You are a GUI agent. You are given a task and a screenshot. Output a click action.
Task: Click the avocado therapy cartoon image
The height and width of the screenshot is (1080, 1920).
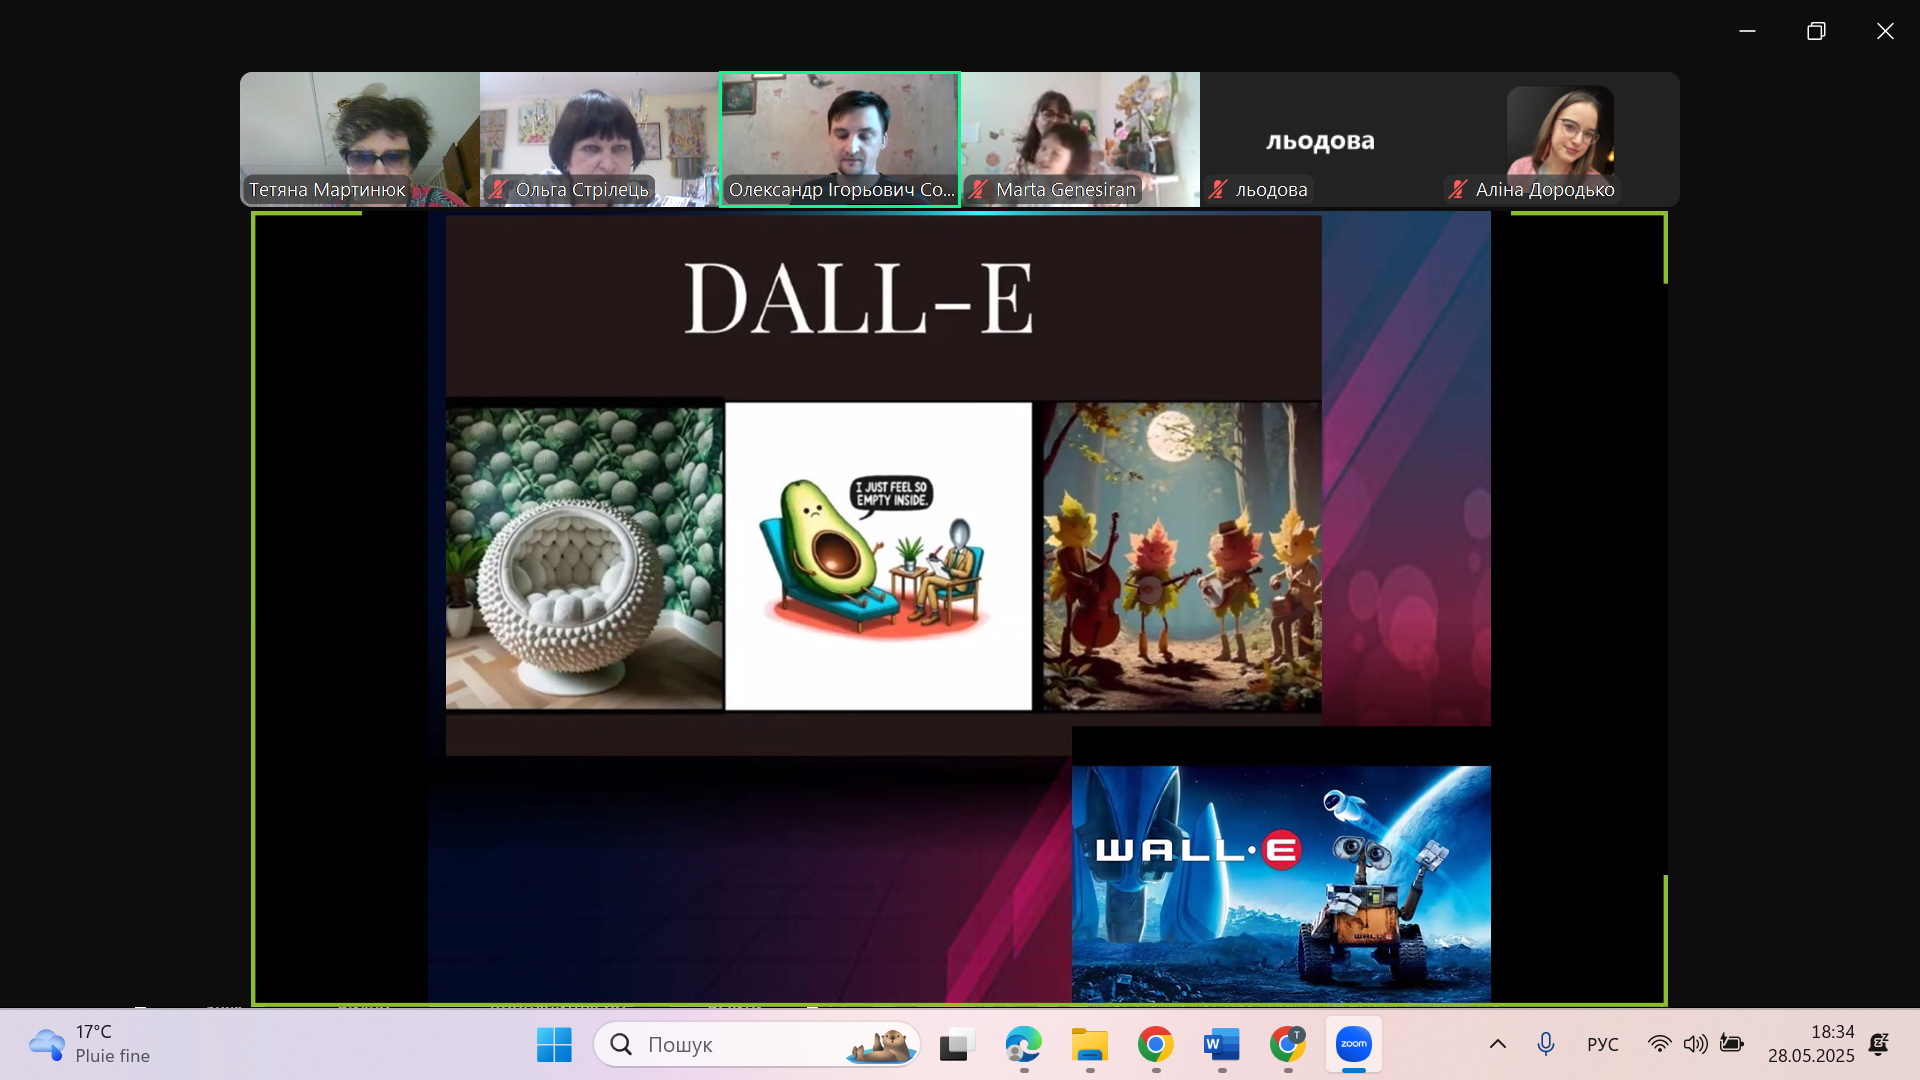pos(878,557)
